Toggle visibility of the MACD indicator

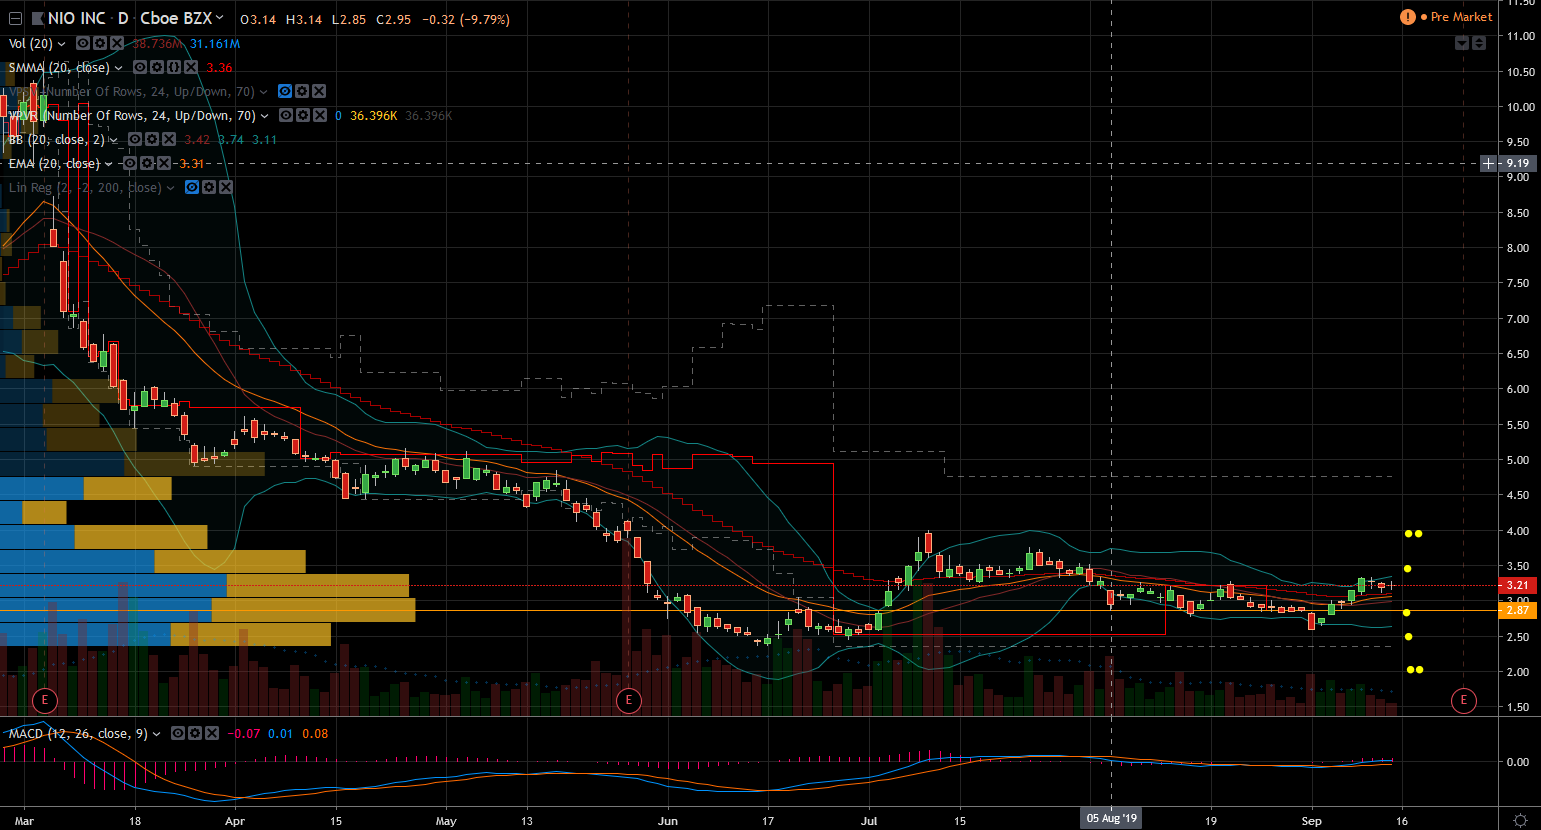click(178, 734)
